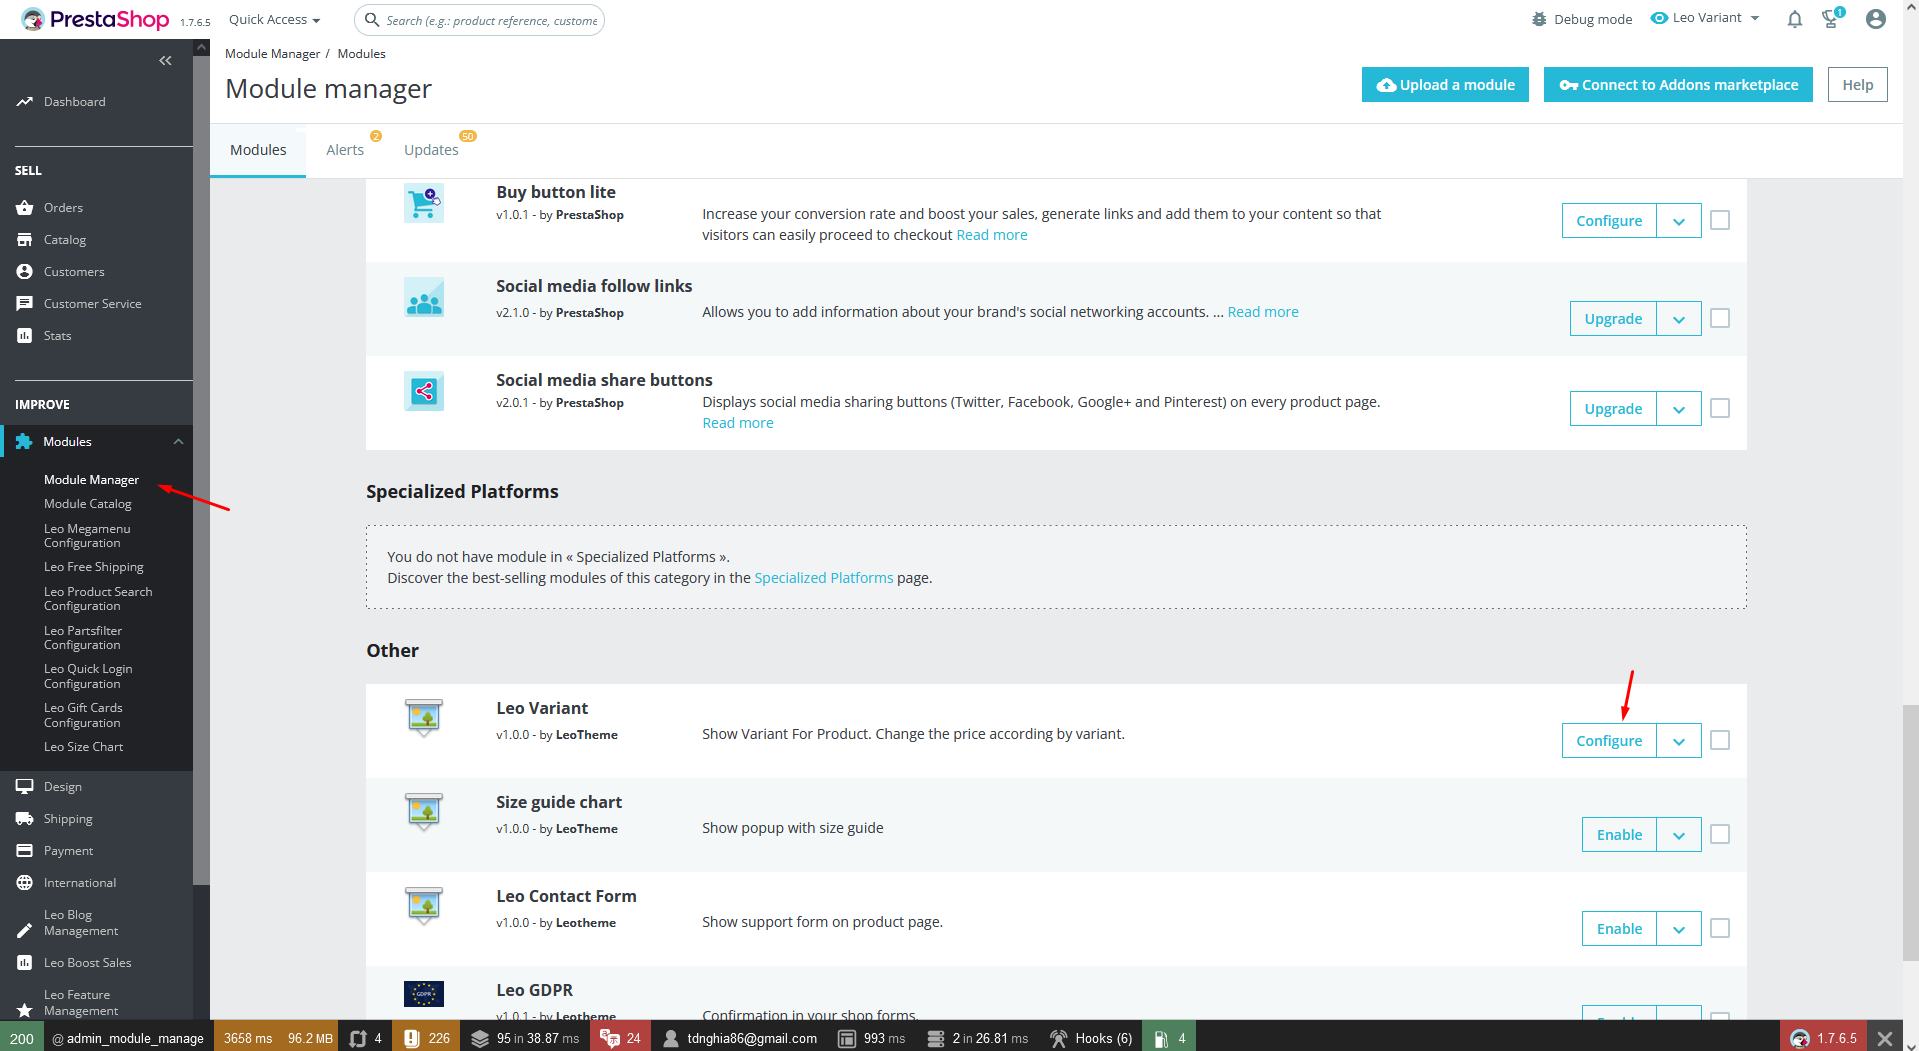Open the Specialized Platforms link
The height and width of the screenshot is (1051, 1919).
tap(824, 578)
